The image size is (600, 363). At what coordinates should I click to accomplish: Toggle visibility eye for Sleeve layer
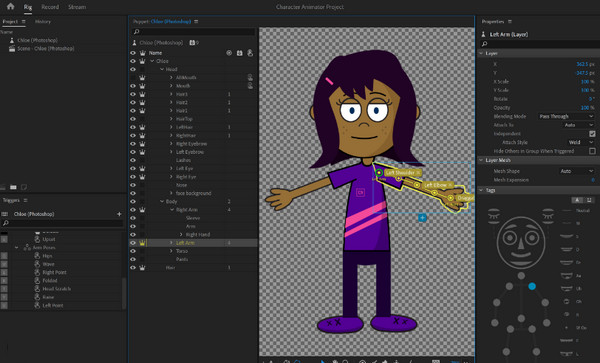(x=133, y=218)
